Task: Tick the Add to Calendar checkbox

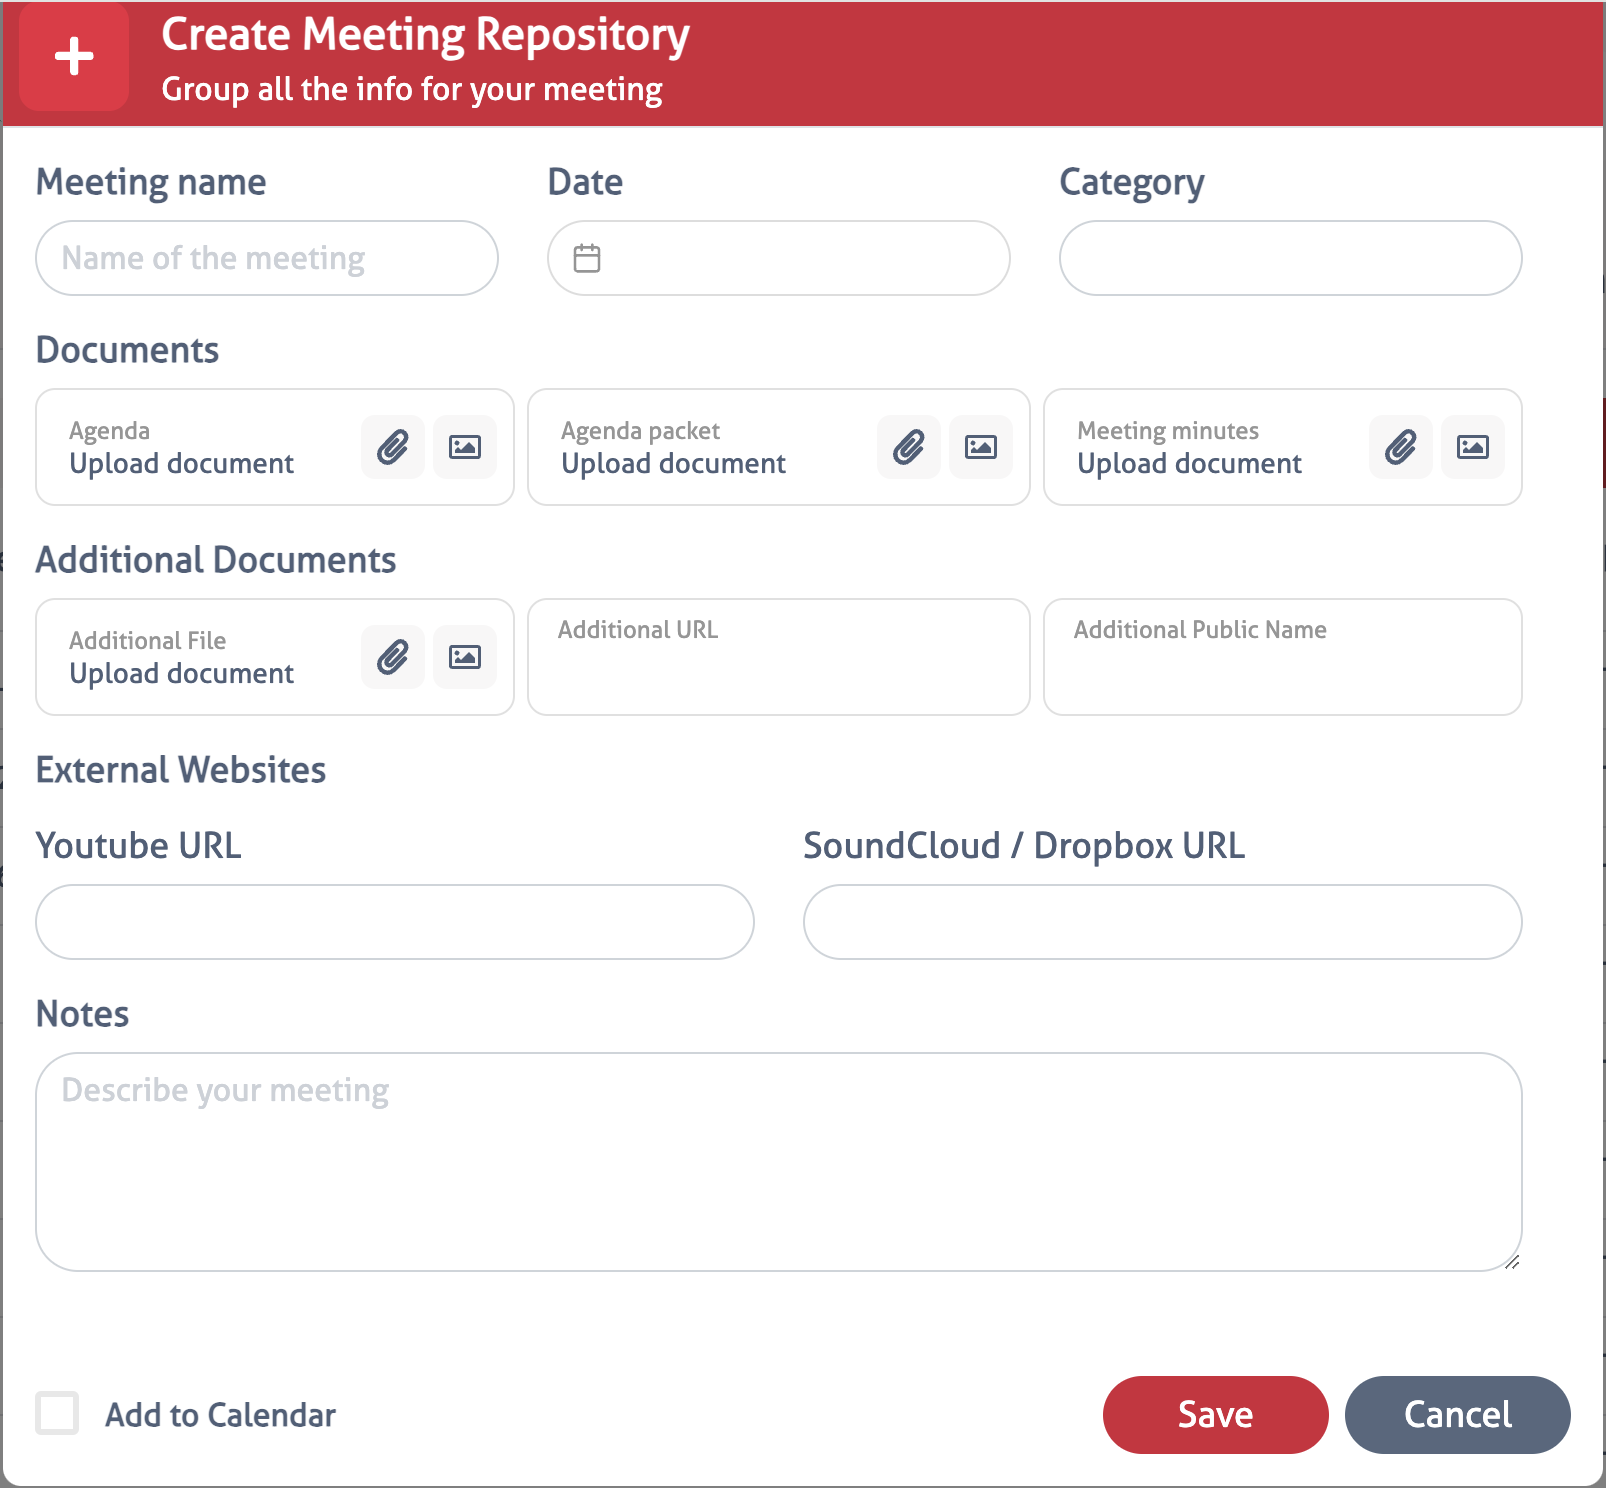Action: click(57, 1413)
